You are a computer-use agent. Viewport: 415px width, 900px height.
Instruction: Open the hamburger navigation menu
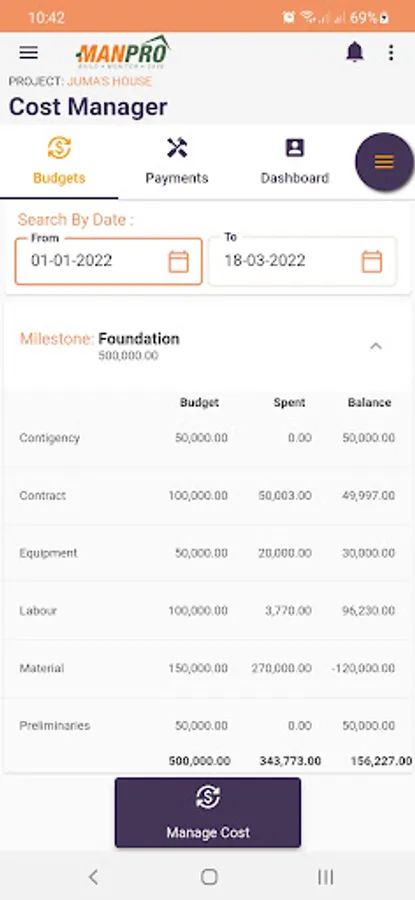(29, 53)
